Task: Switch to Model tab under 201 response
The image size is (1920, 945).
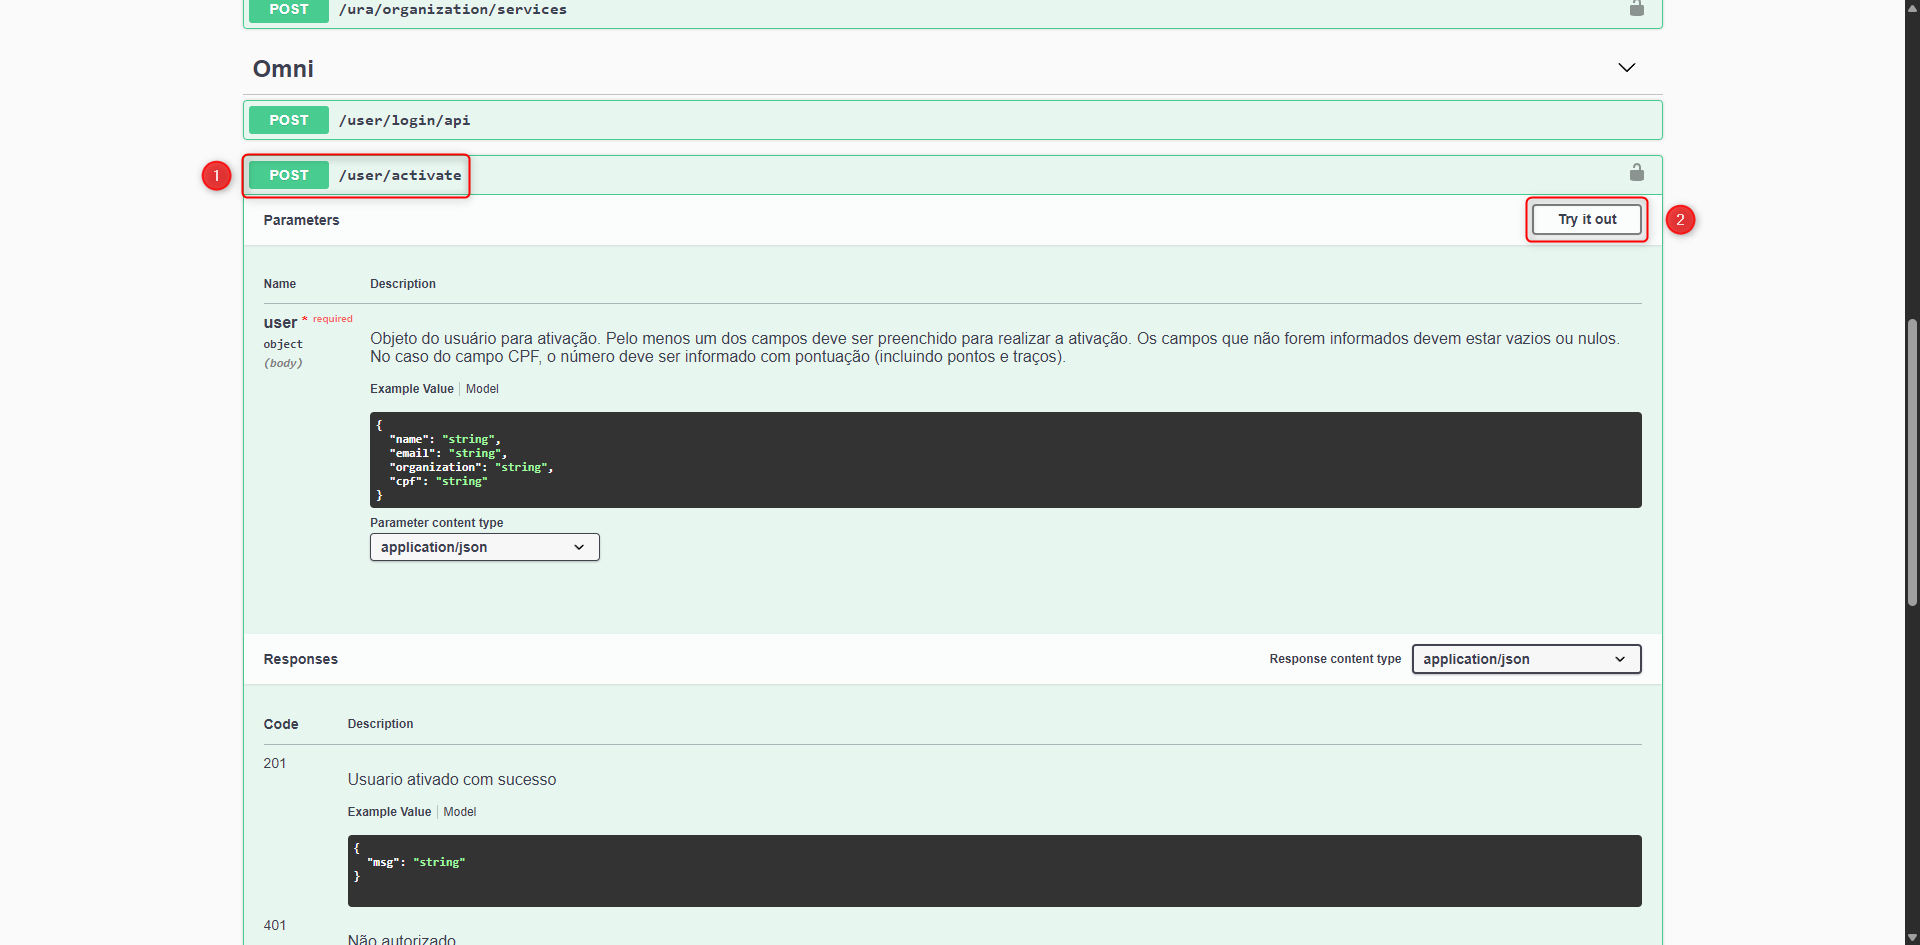Action: tap(460, 811)
